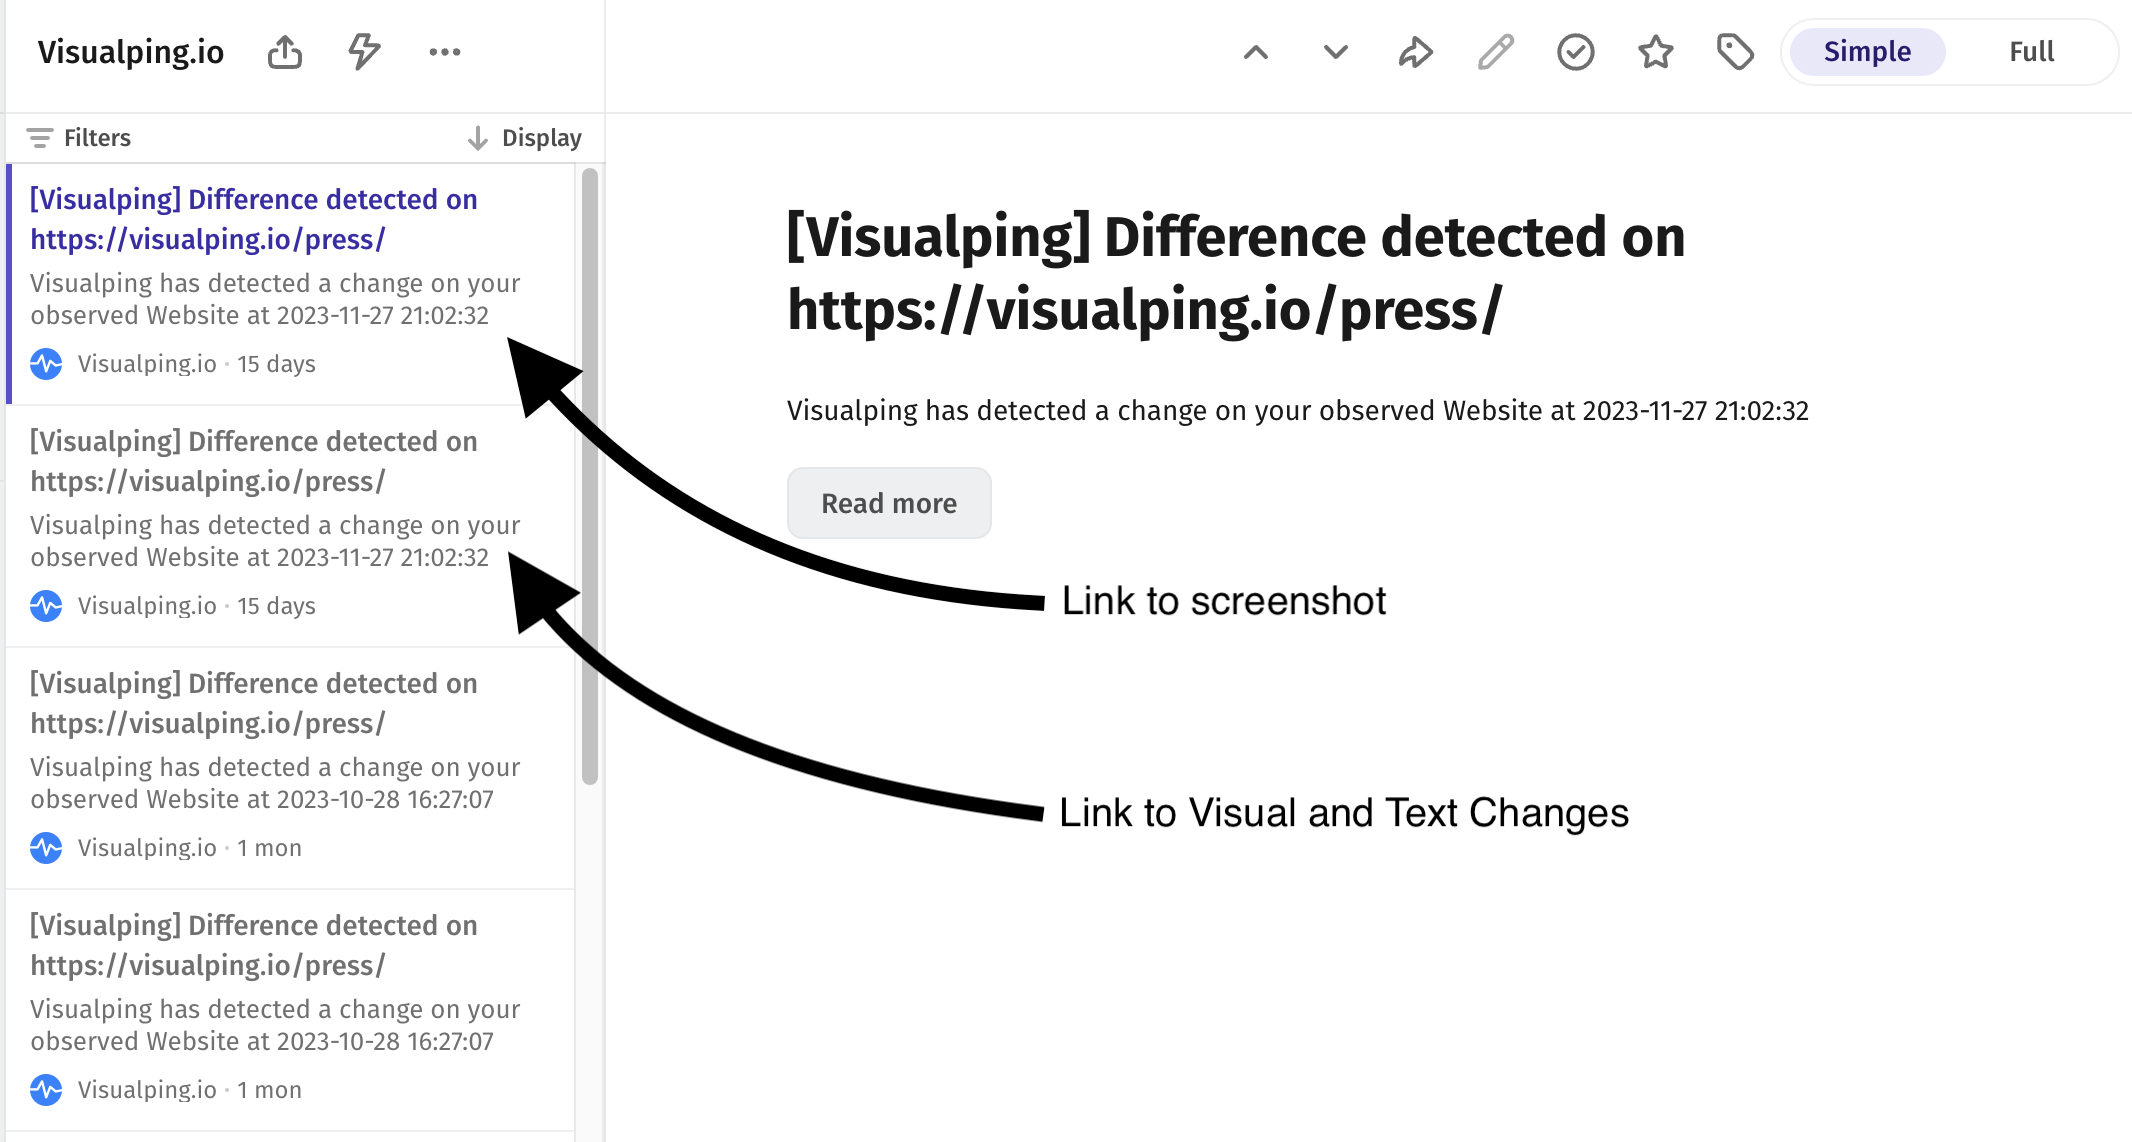
Task: Star the current article
Action: click(1656, 52)
